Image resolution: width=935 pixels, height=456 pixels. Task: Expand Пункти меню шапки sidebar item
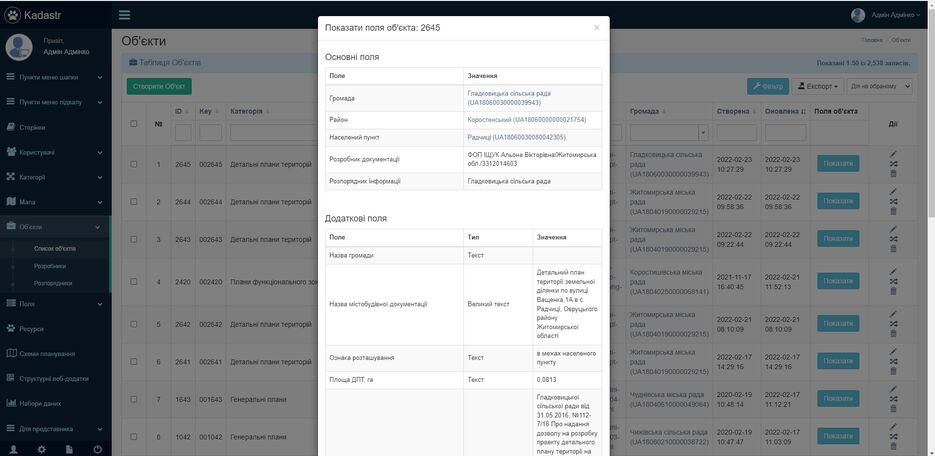(x=55, y=77)
